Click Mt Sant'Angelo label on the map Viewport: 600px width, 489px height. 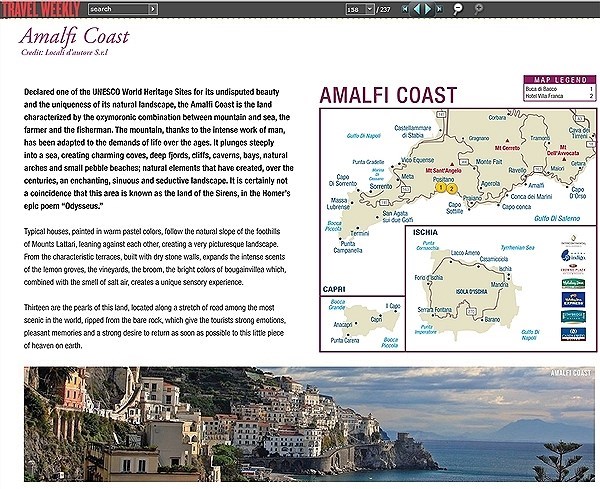pos(443,171)
